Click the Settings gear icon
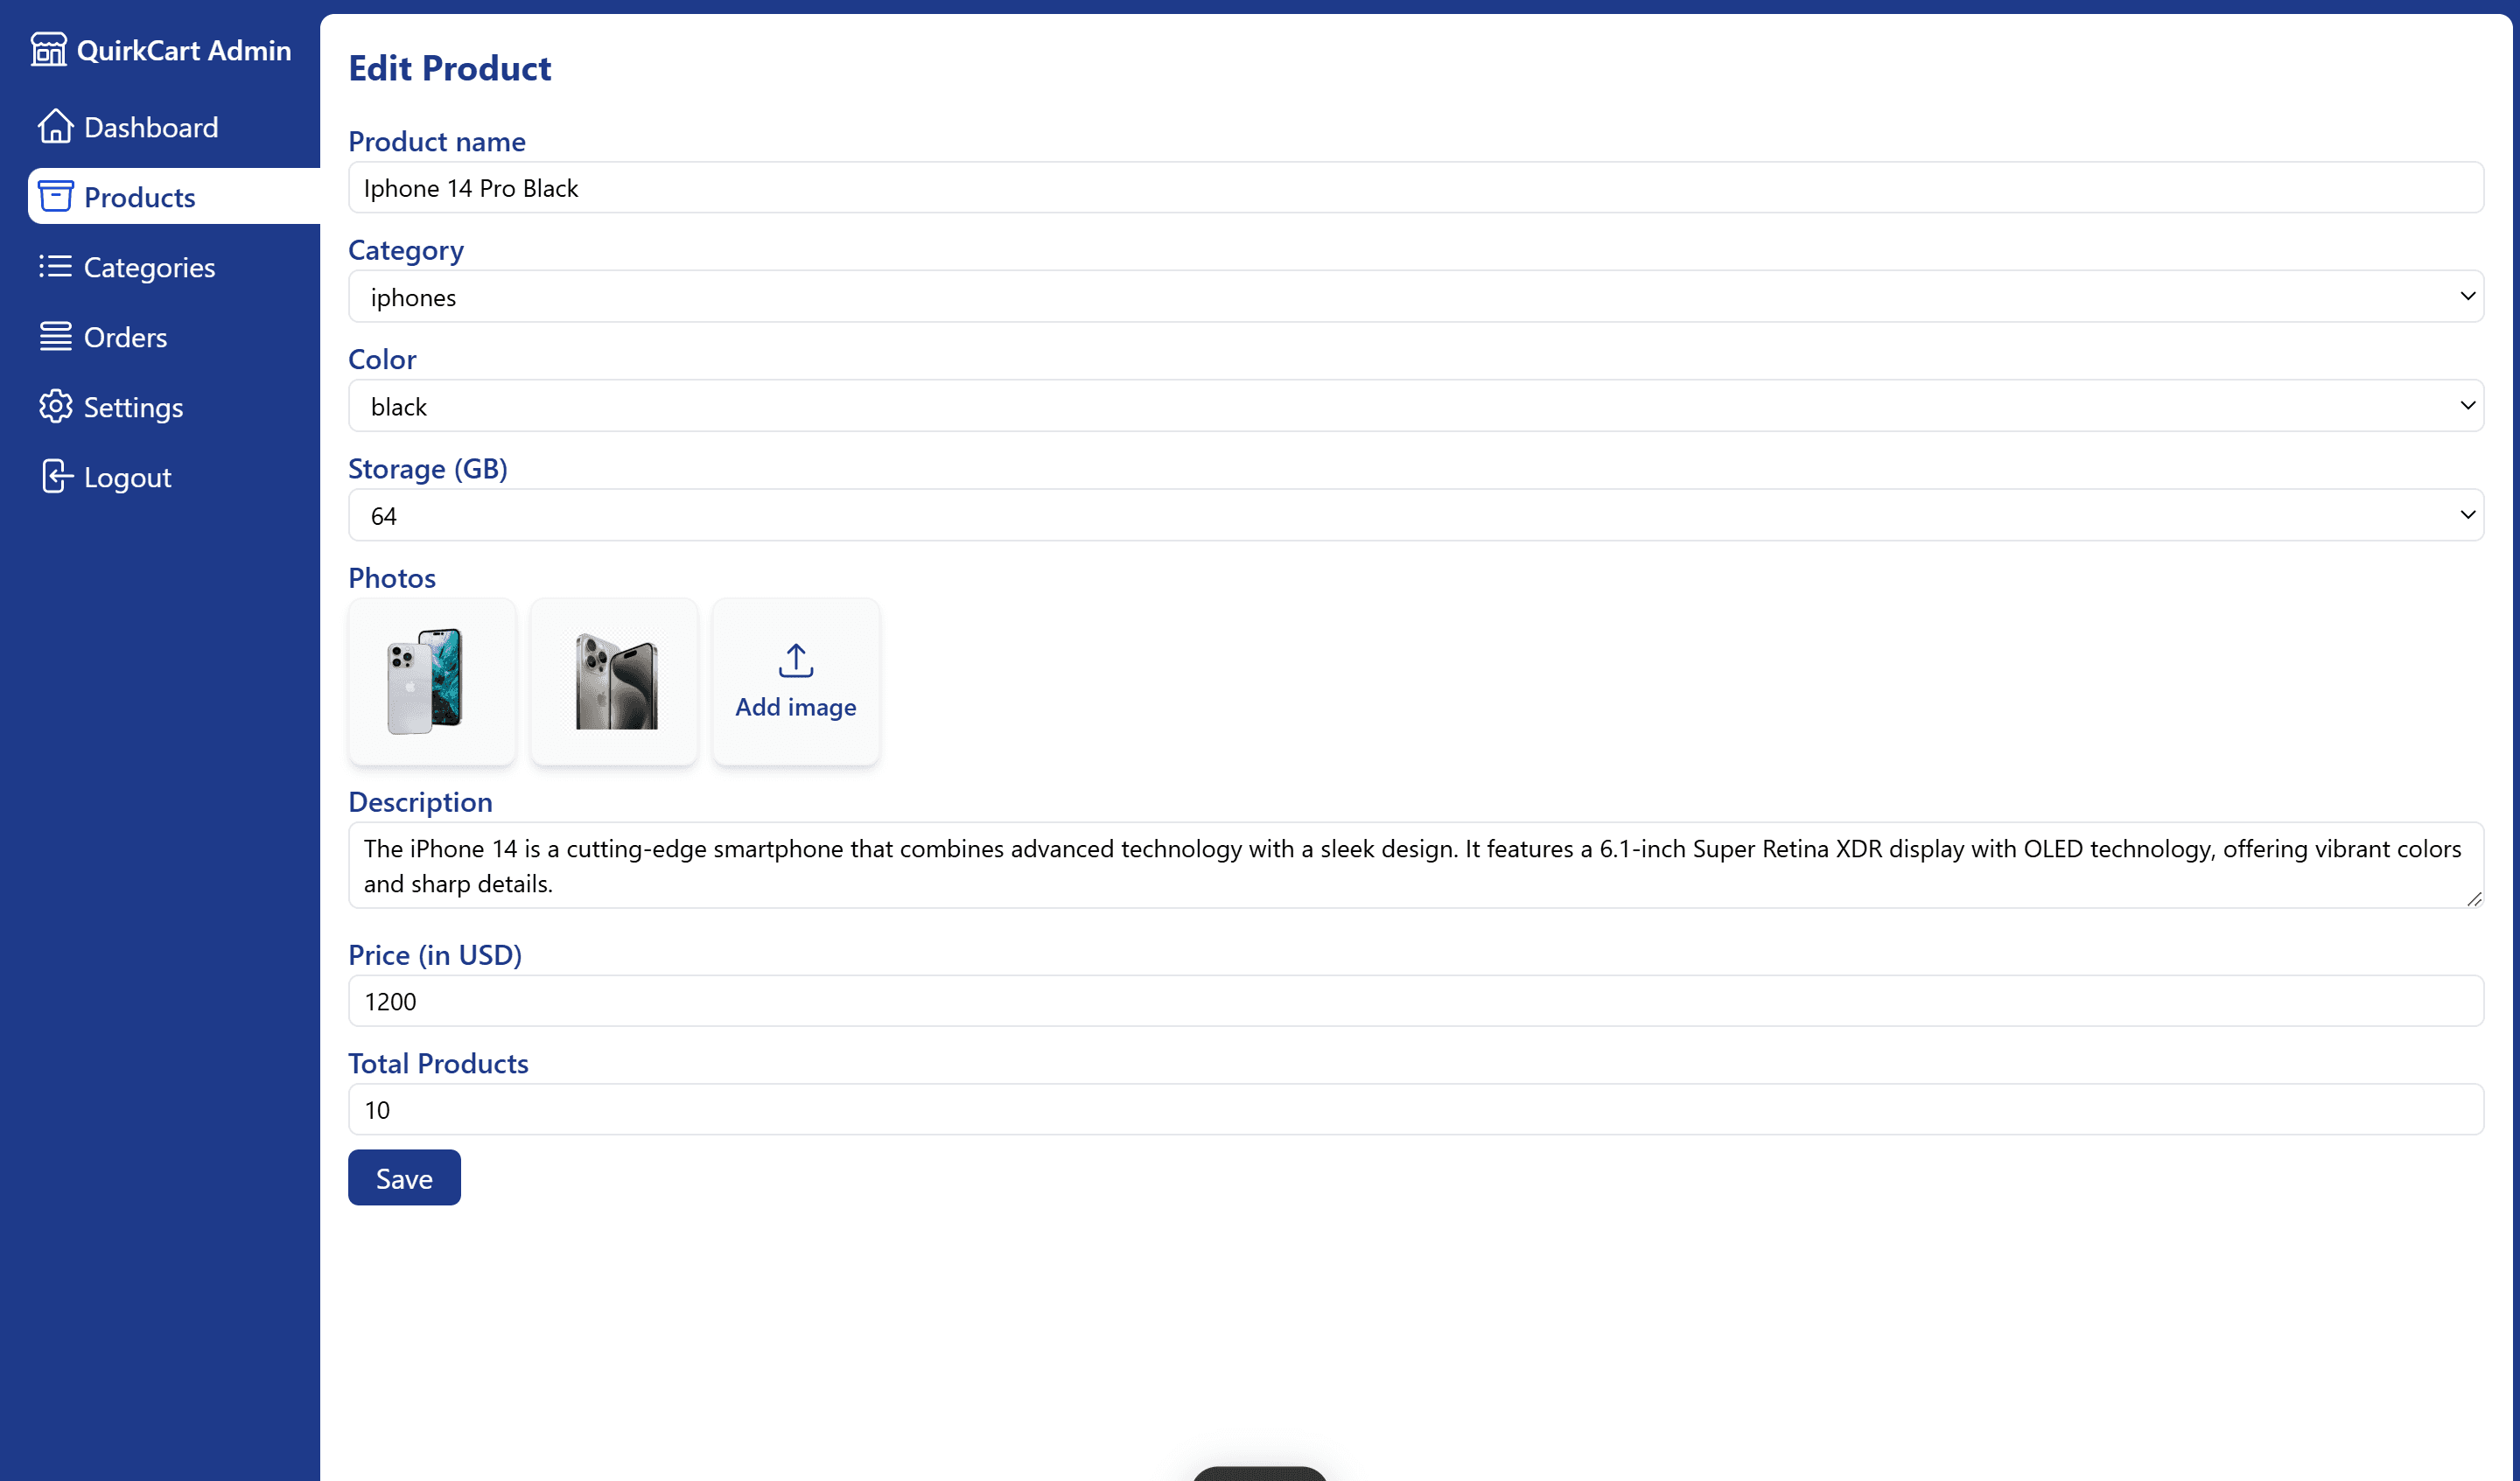2520x1481 pixels. pyautogui.click(x=55, y=406)
